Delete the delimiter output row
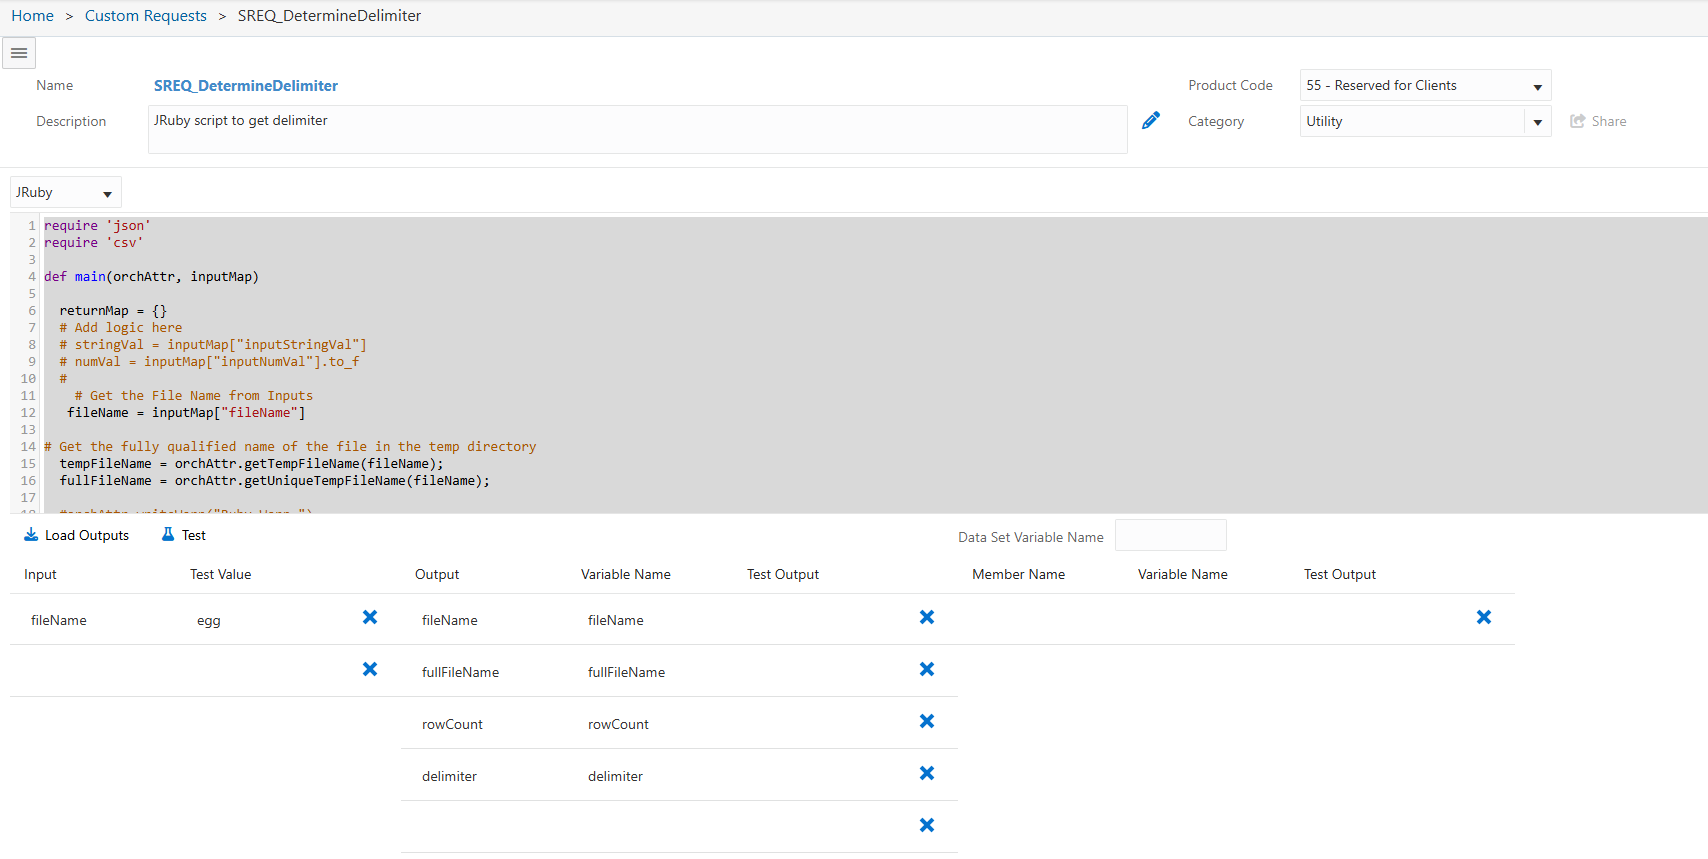Image resolution: width=1708 pixels, height=859 pixels. [927, 774]
